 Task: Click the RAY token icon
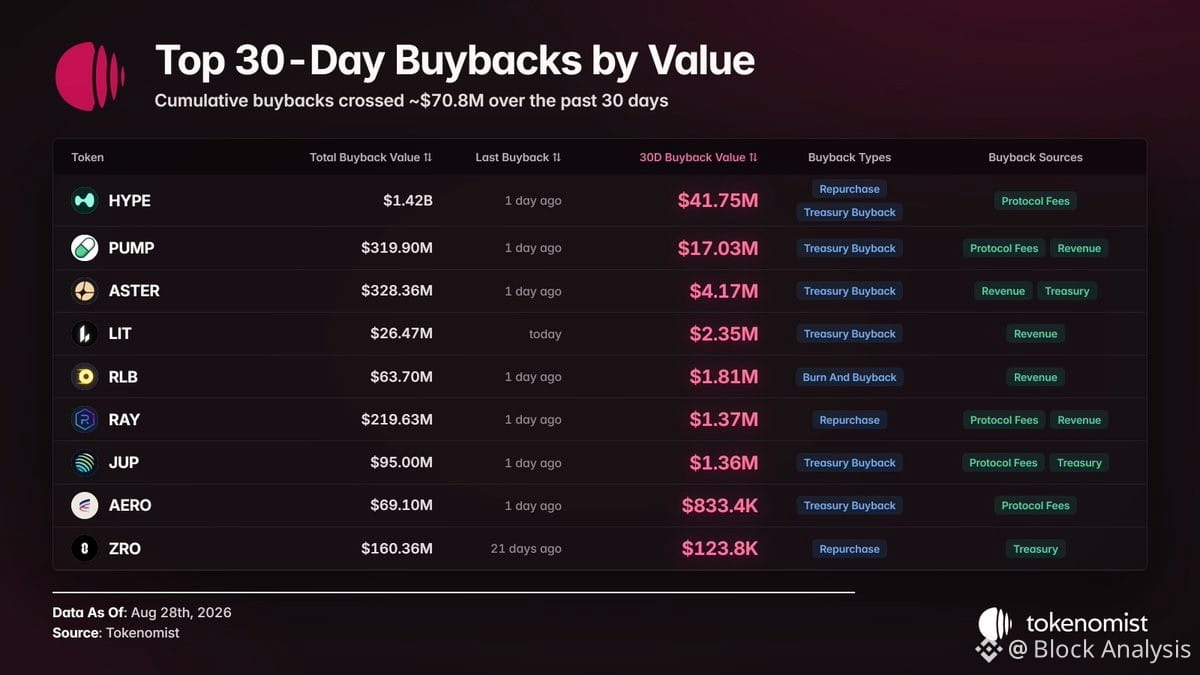click(85, 420)
